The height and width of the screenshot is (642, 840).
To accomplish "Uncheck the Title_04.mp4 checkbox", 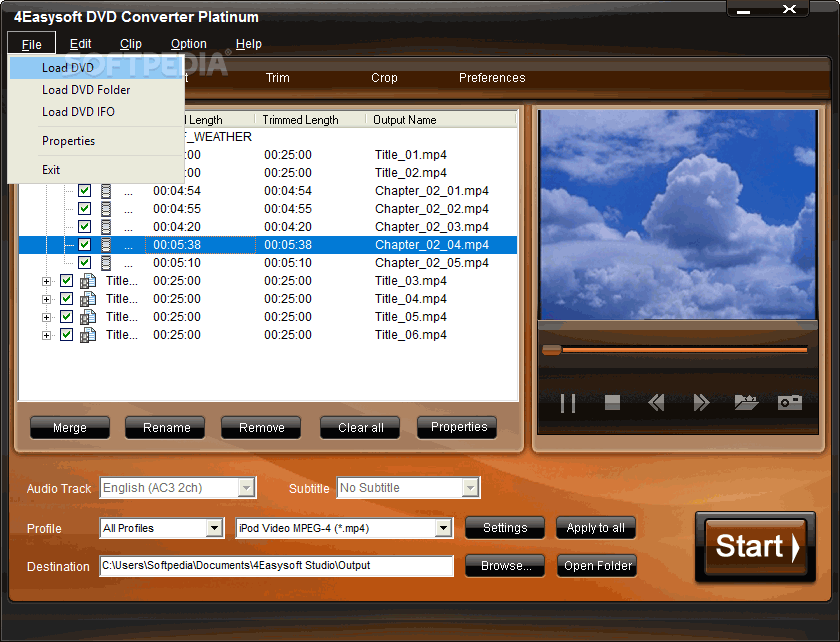I will (66, 298).
